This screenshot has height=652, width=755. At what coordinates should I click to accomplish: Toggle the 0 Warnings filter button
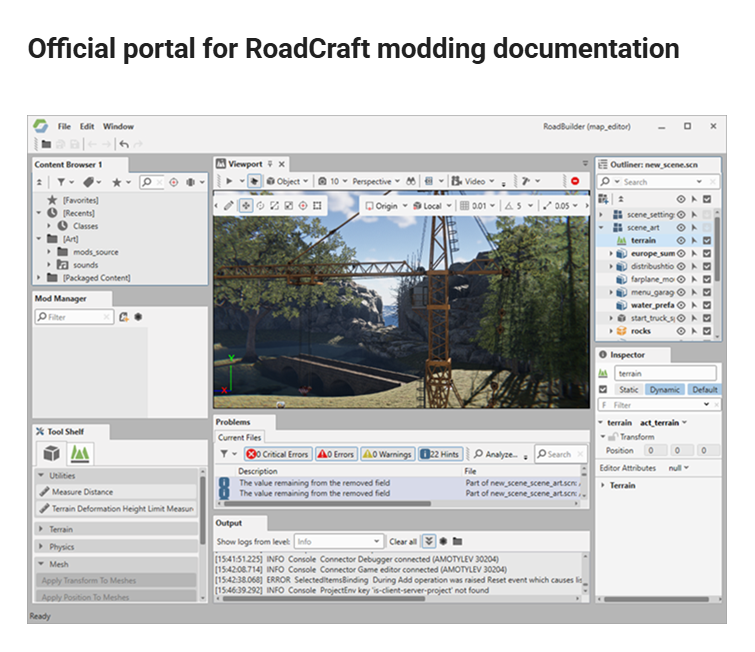[387, 454]
